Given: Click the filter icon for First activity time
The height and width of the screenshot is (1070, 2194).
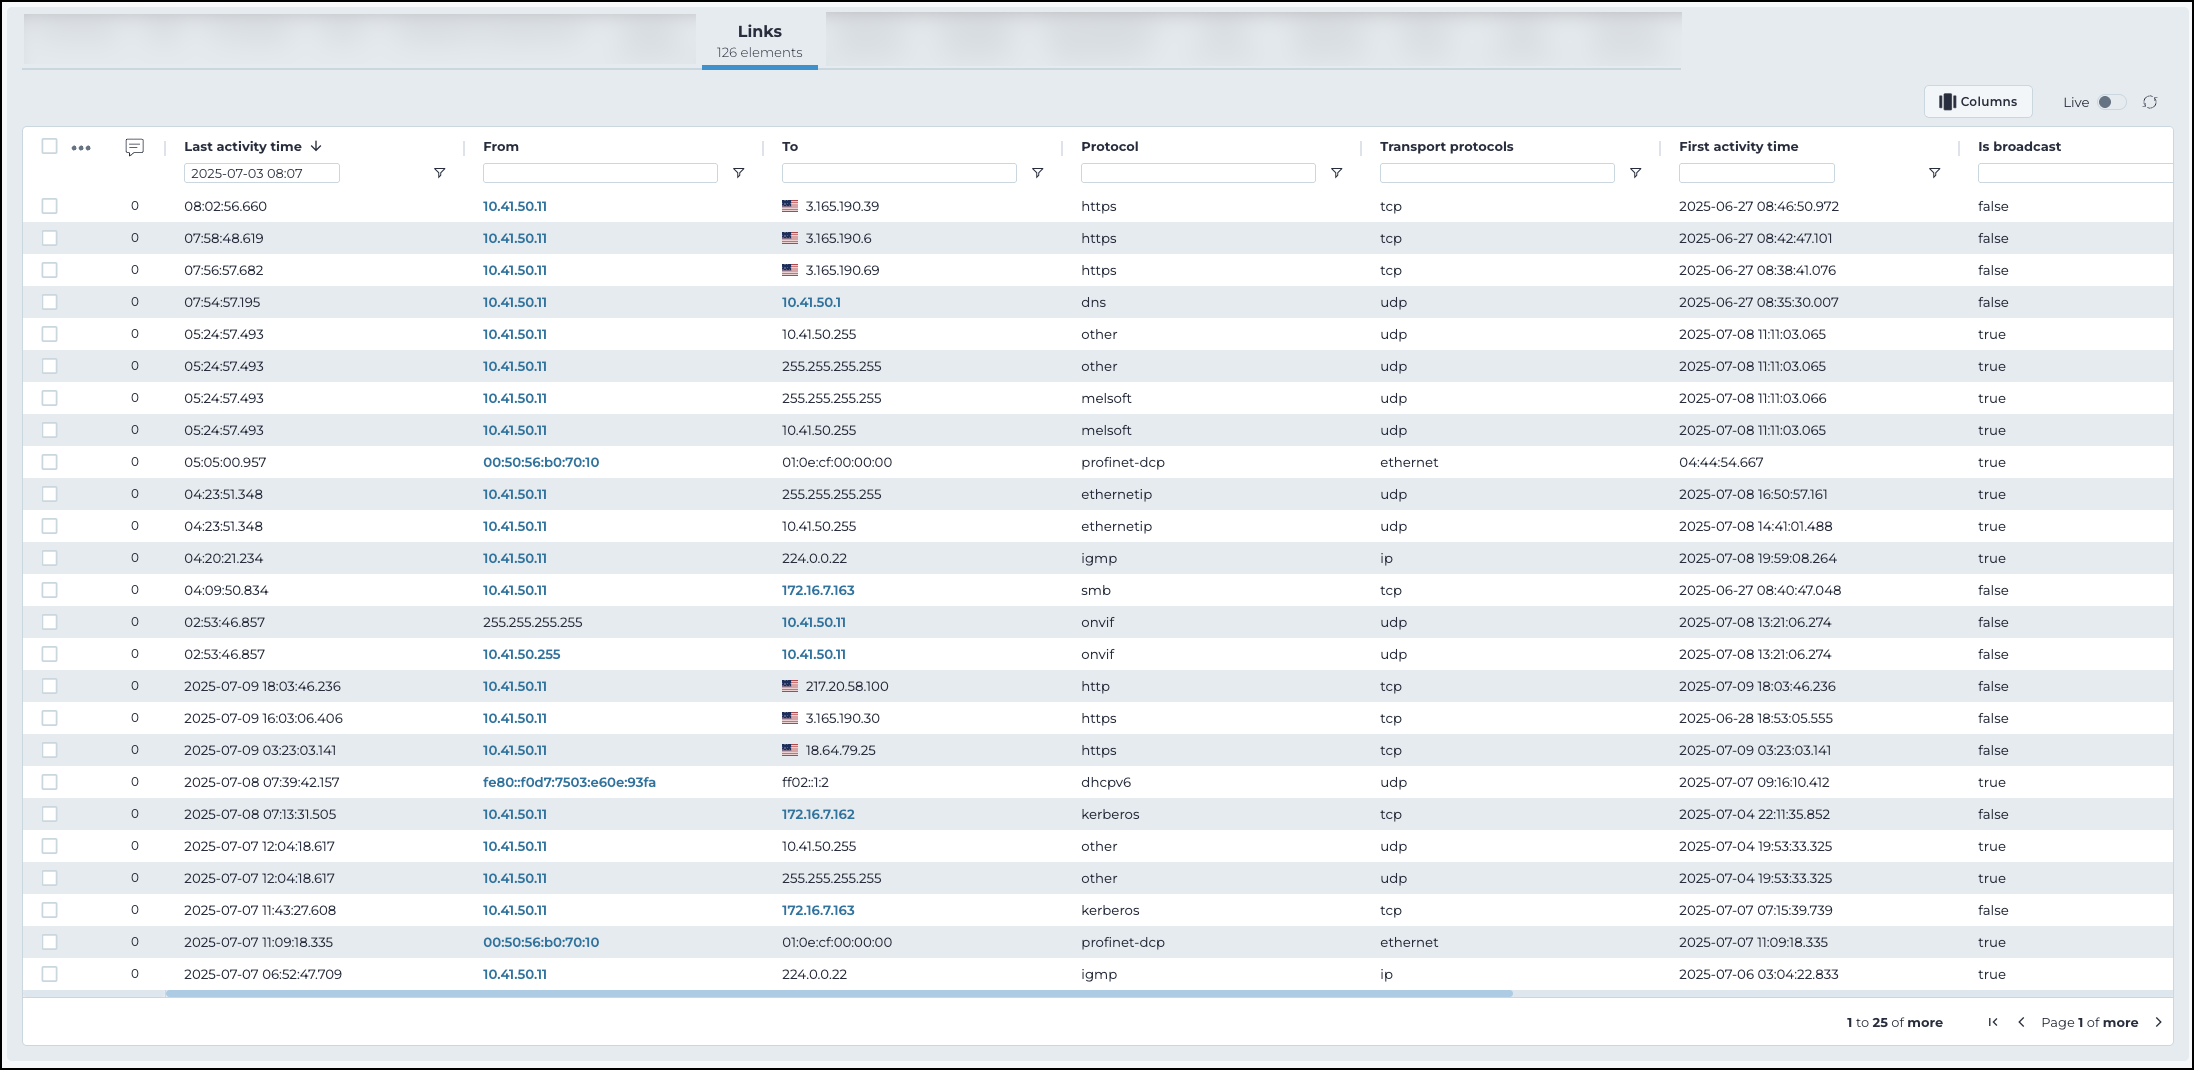Looking at the screenshot, I should pyautogui.click(x=1934, y=173).
